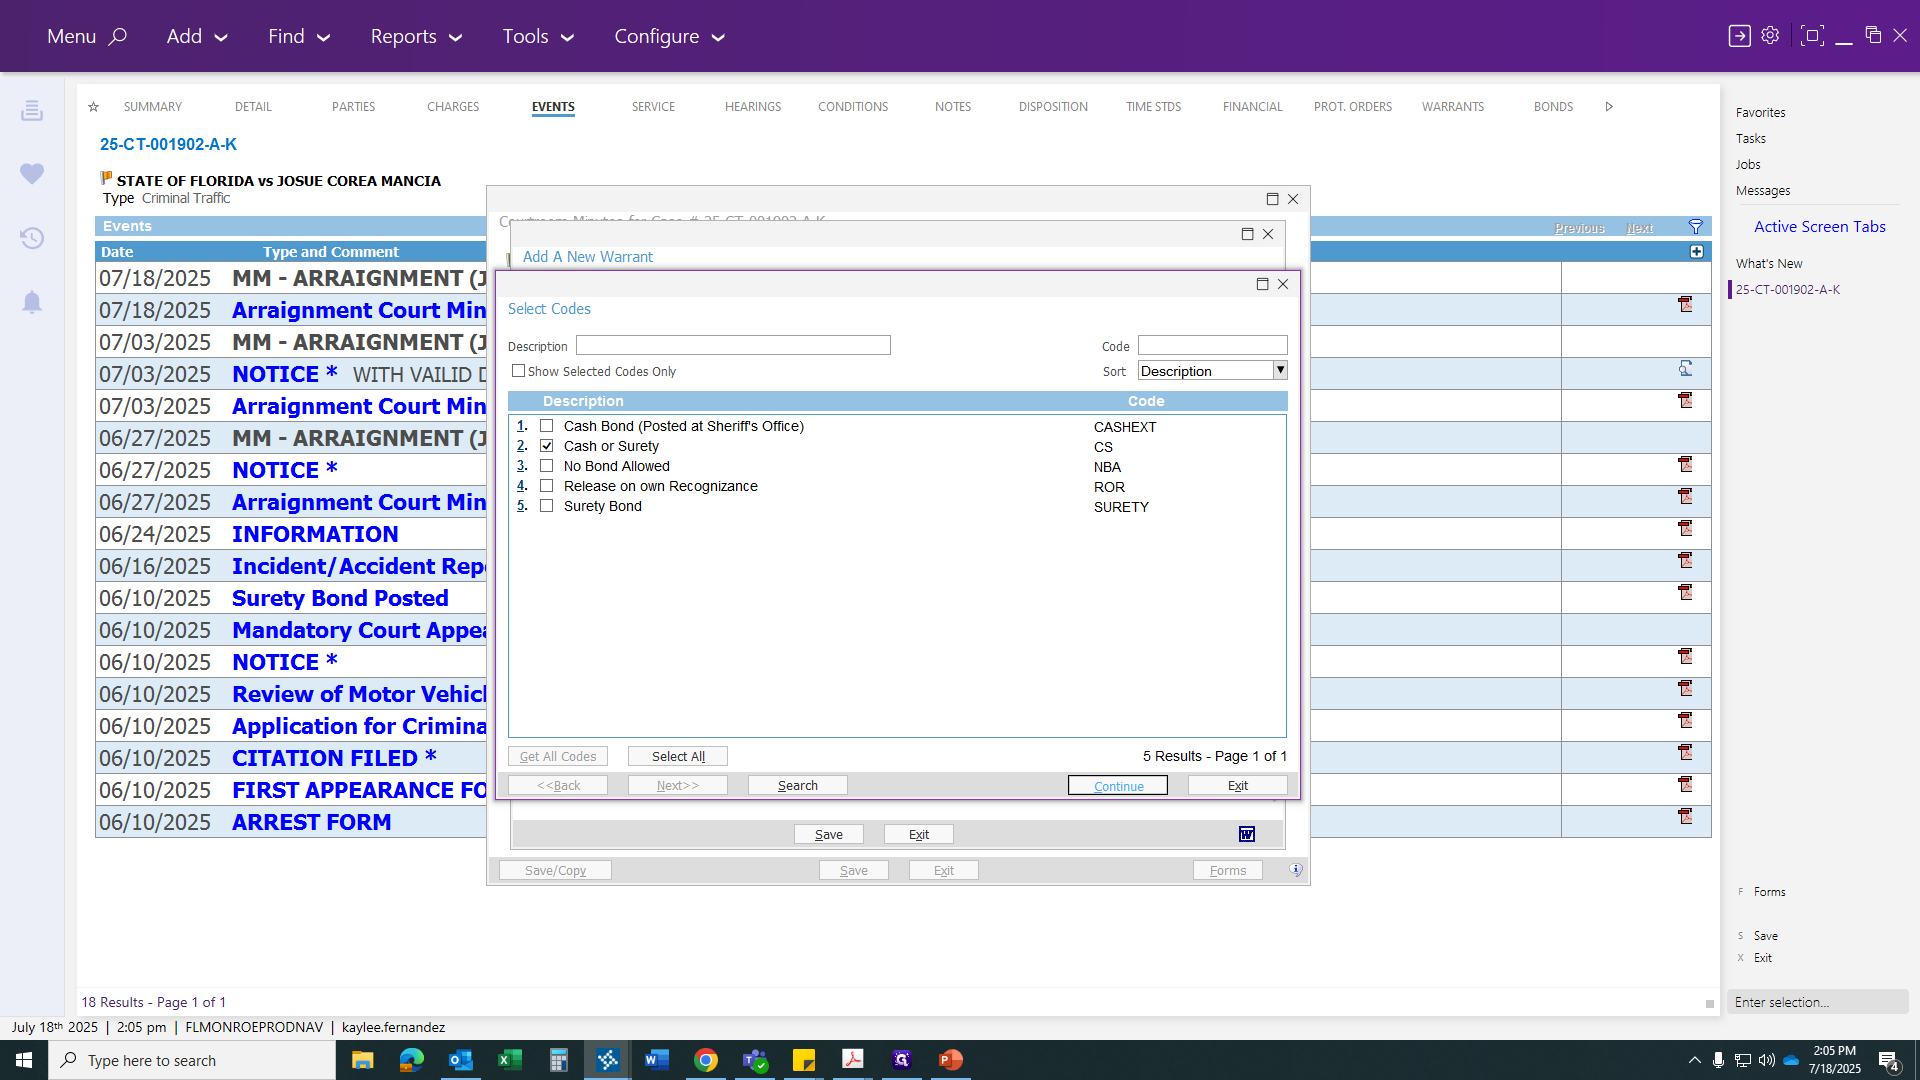Click Exit in Select Codes dialog
Image resolution: width=1920 pixels, height=1080 pixels.
click(x=1238, y=785)
